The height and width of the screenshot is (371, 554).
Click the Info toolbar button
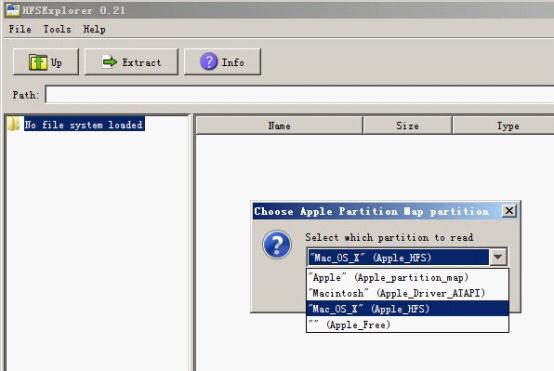[222, 62]
